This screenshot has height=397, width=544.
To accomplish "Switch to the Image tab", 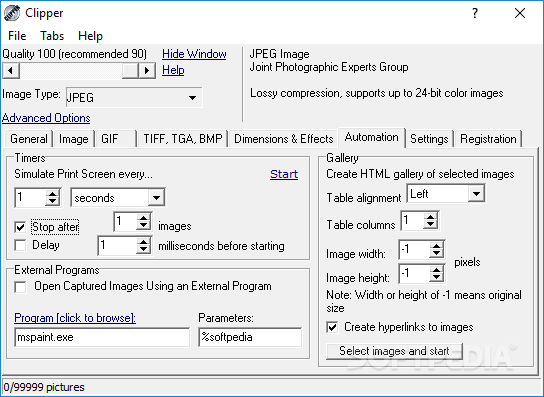I will click(x=74, y=139).
